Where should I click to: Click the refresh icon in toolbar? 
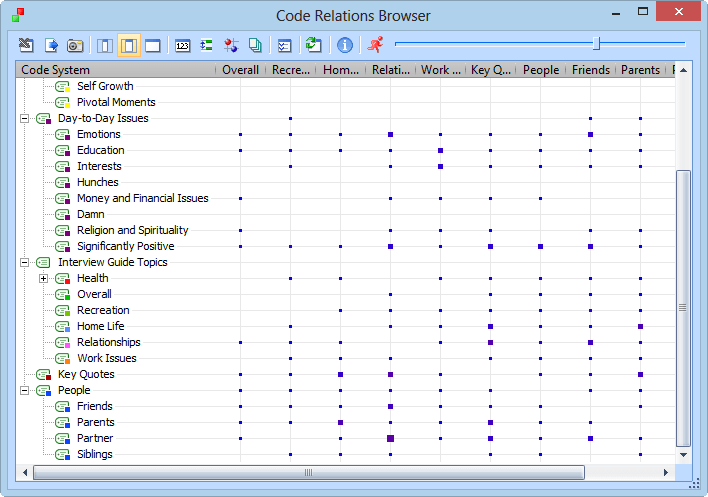pyautogui.click(x=314, y=45)
